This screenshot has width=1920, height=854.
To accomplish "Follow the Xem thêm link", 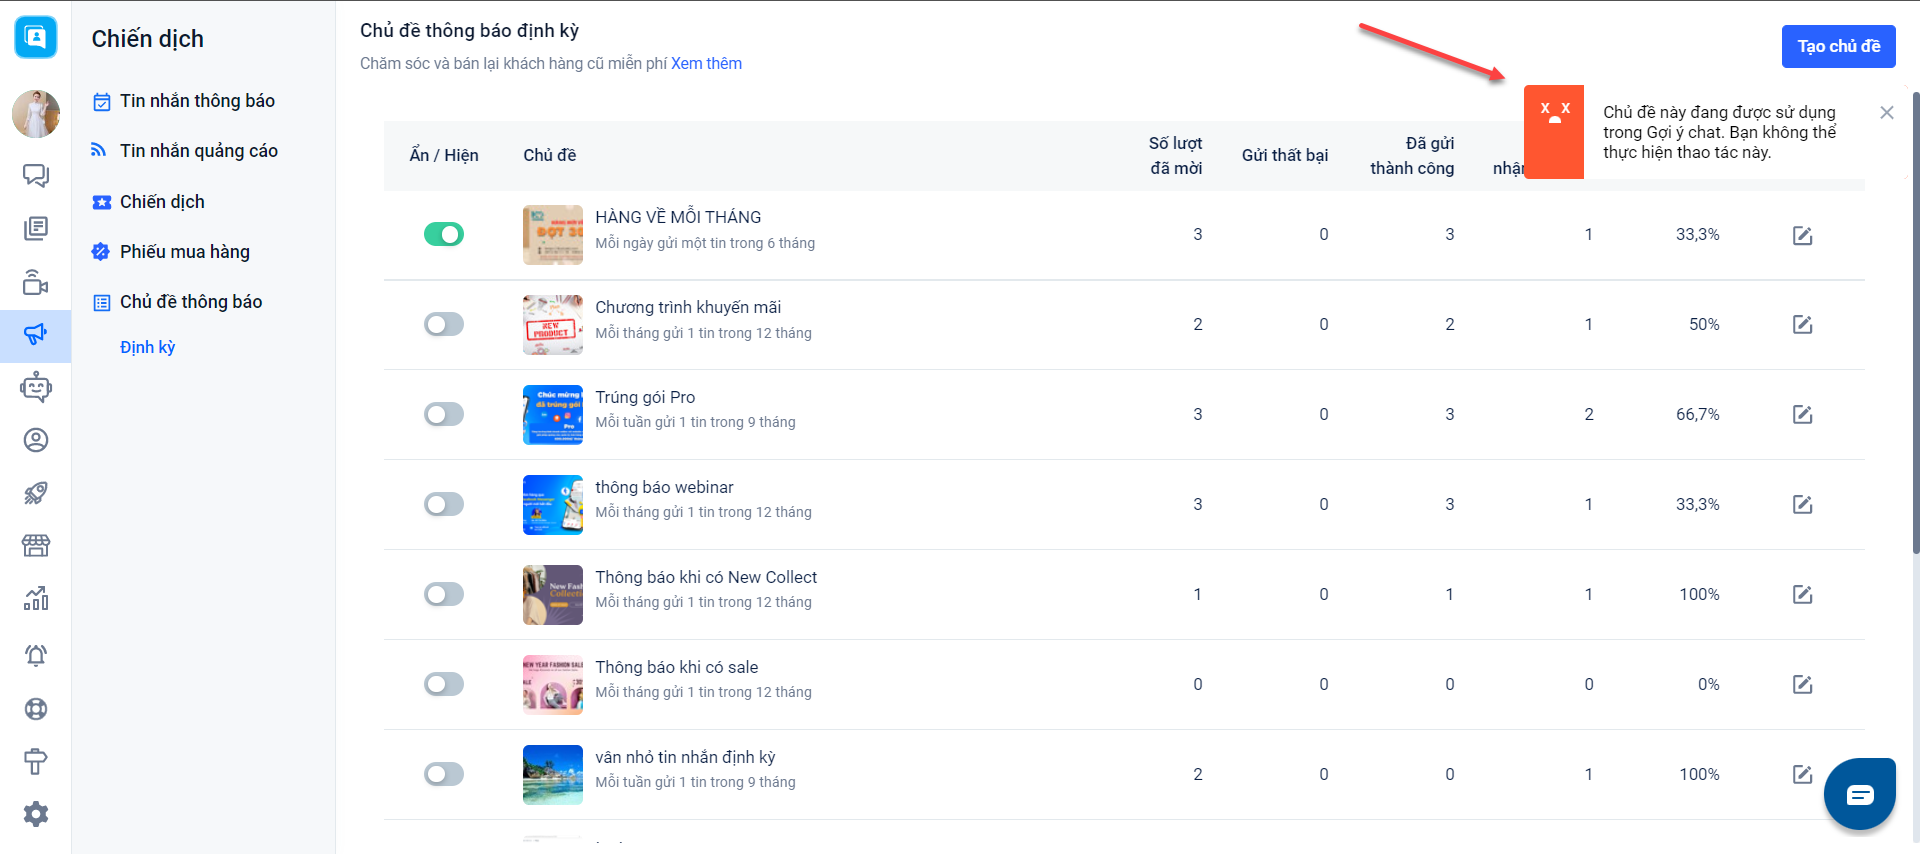I will 706,64.
